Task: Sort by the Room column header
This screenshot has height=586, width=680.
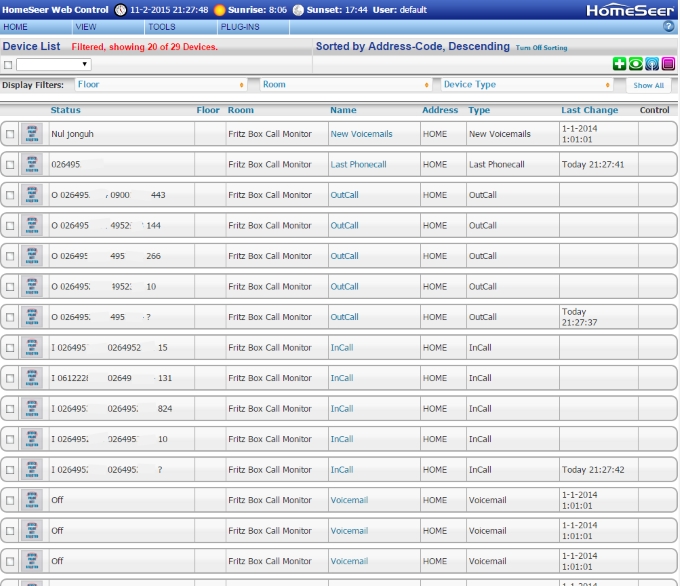Action: pyautogui.click(x=241, y=110)
